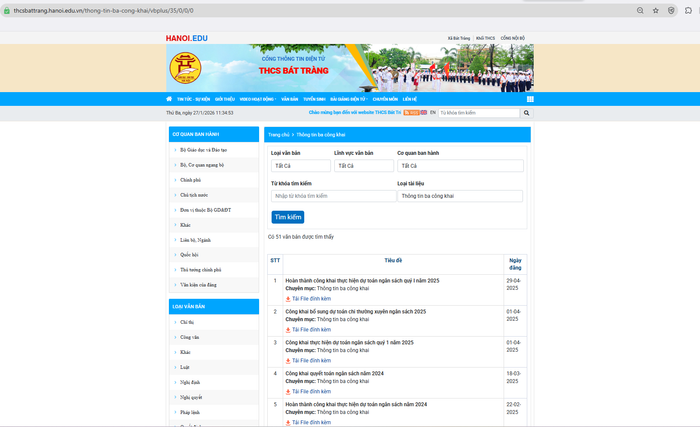Click the Tiêu đề column header
700x427 pixels.
(x=393, y=260)
